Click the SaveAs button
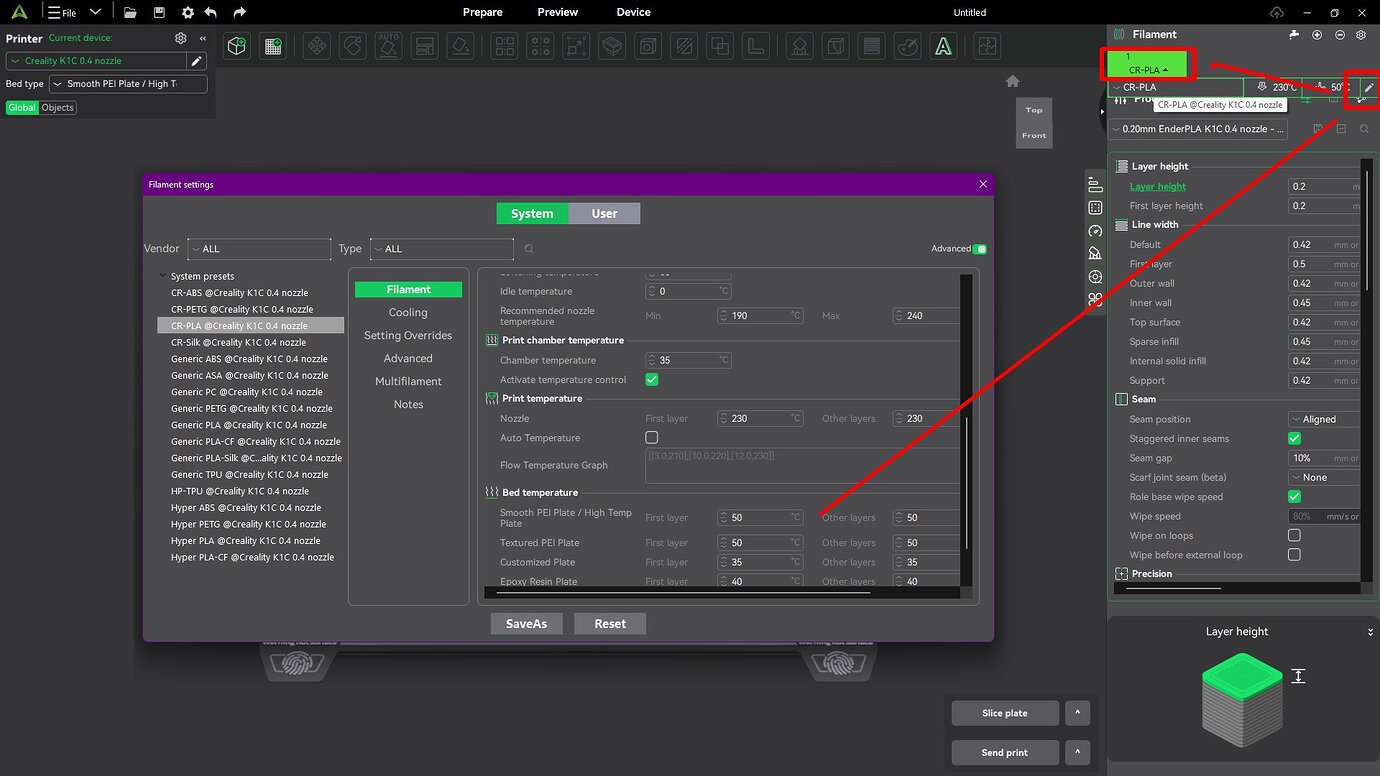1380x776 pixels. click(x=526, y=623)
